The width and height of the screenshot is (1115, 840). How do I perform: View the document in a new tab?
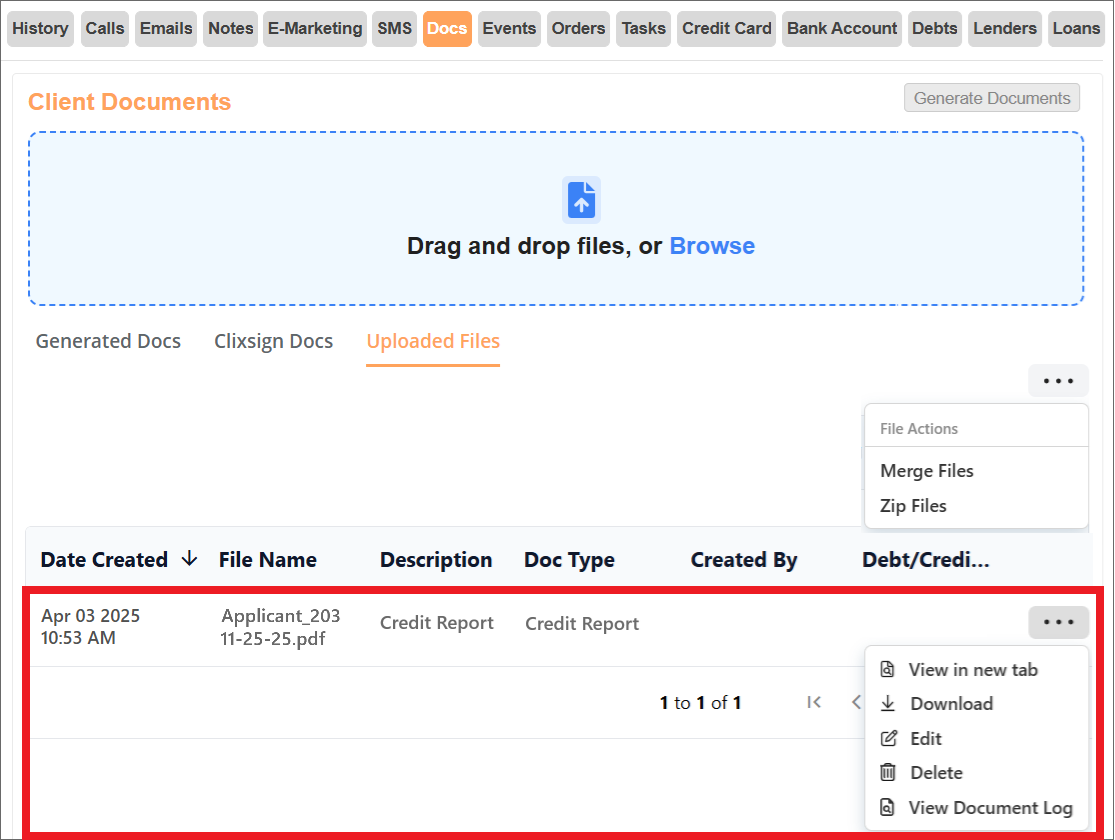[972, 669]
